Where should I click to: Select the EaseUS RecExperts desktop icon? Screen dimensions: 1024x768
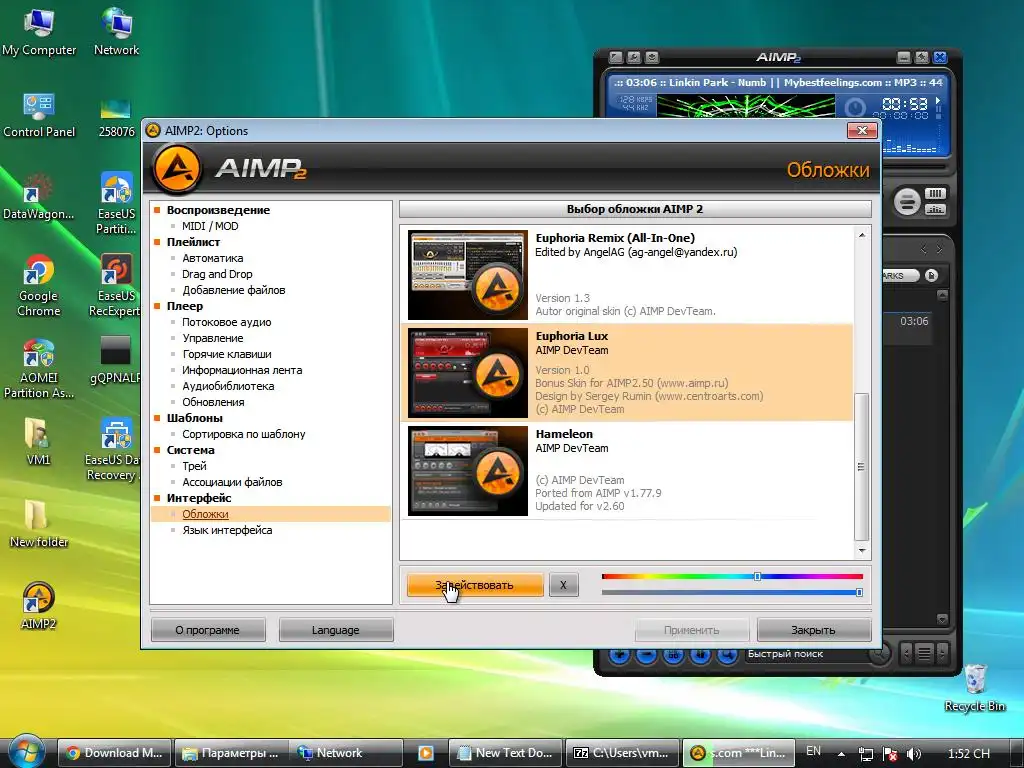pos(115,286)
